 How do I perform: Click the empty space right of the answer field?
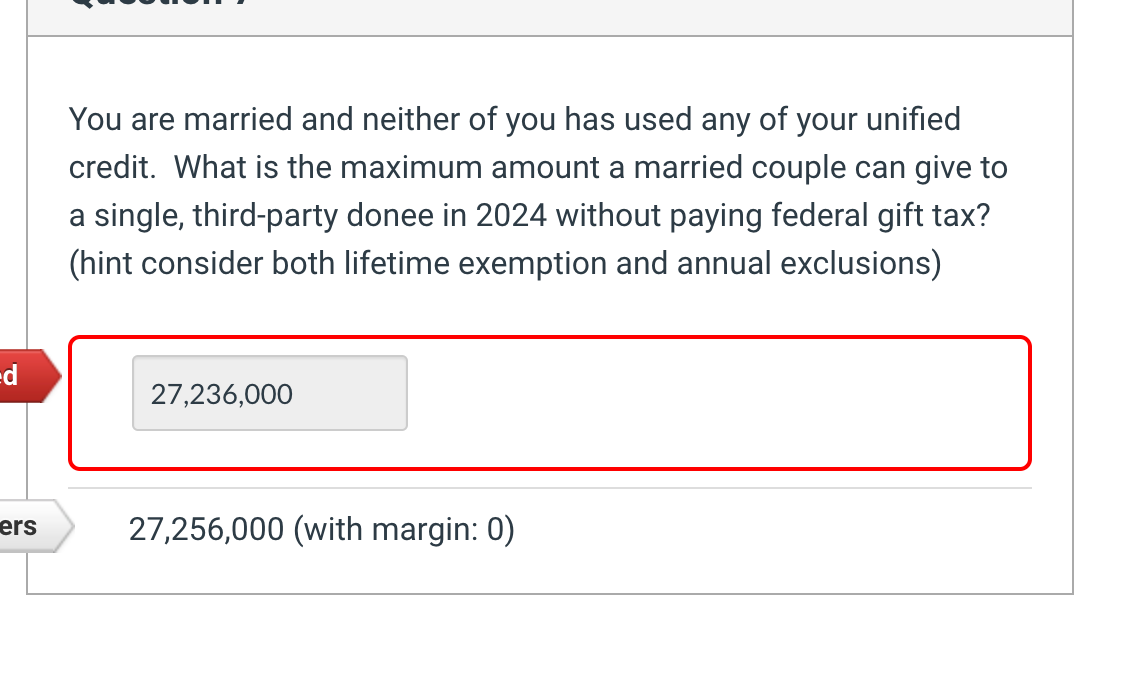pyautogui.click(x=700, y=393)
